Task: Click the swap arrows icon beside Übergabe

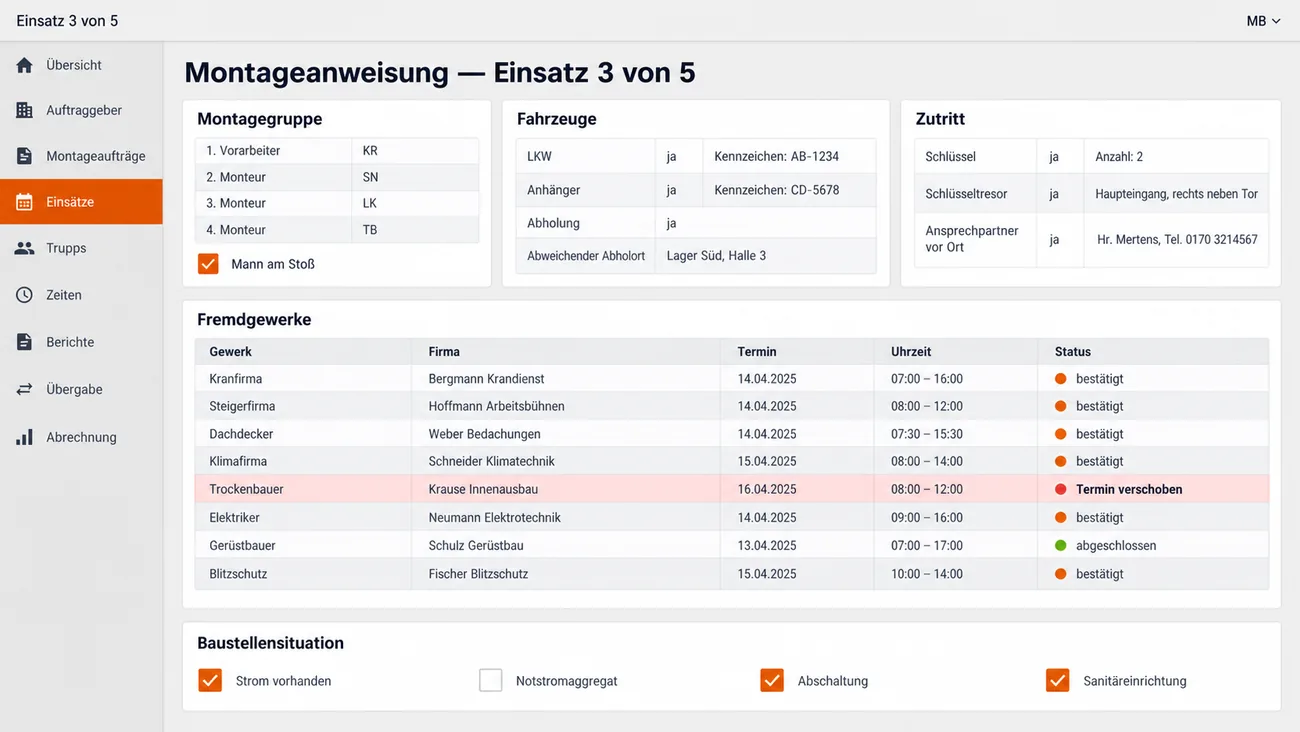Action: click(x=24, y=389)
